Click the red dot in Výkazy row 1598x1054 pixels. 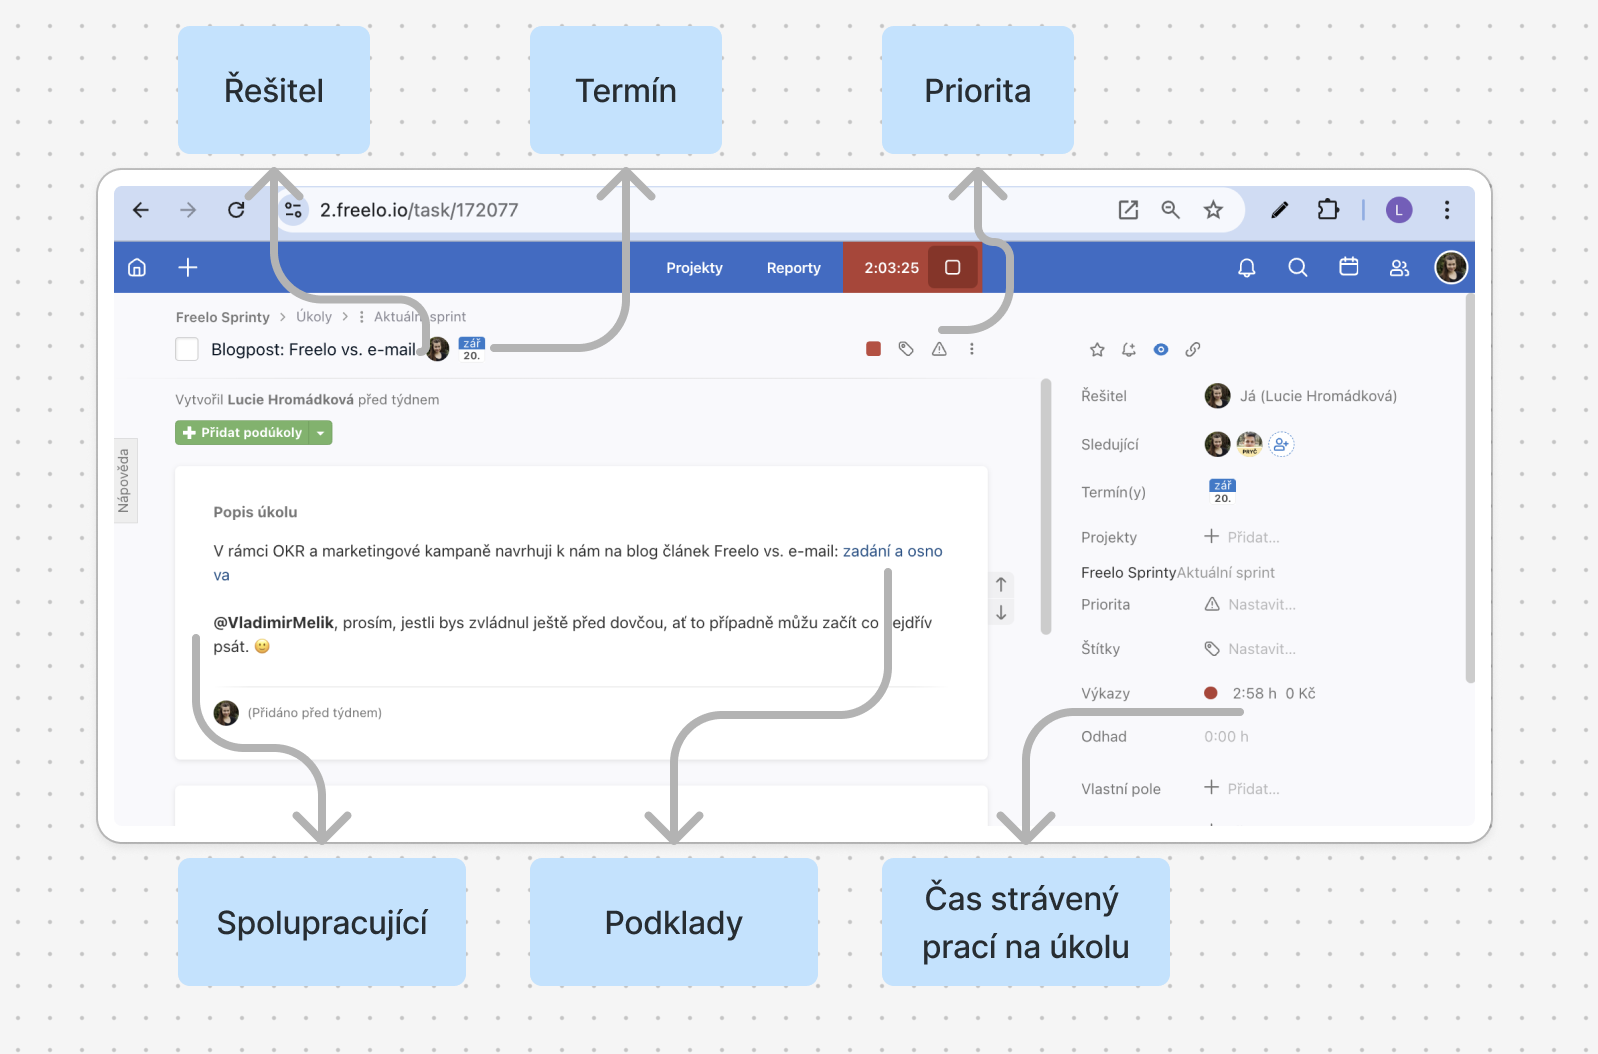[1211, 693]
